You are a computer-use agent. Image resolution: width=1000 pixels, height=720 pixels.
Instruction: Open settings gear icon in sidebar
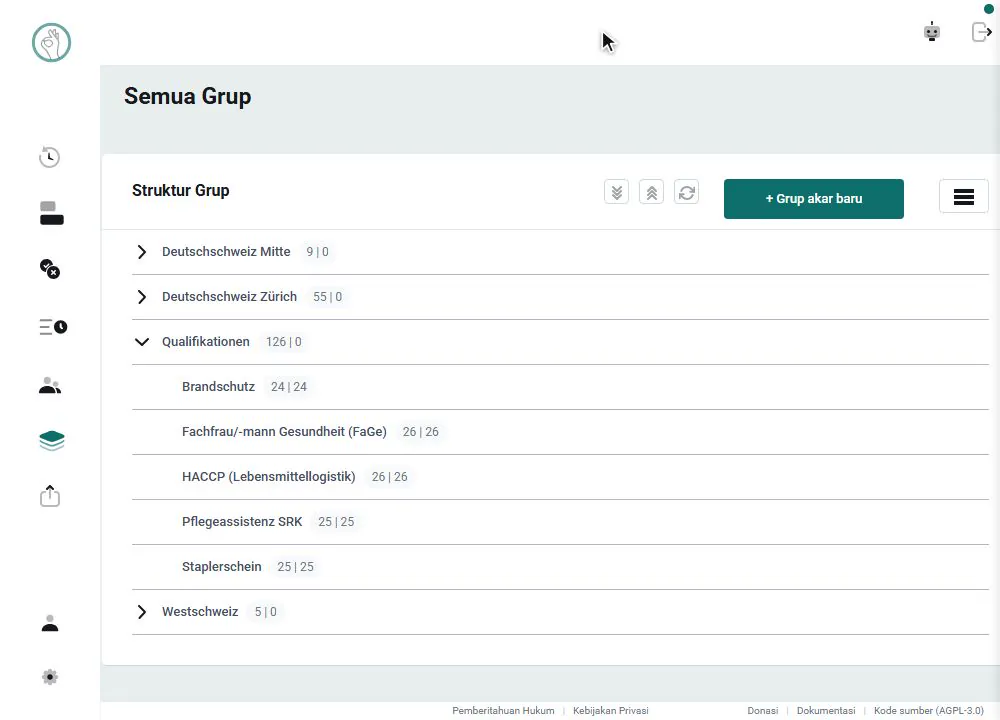point(50,677)
